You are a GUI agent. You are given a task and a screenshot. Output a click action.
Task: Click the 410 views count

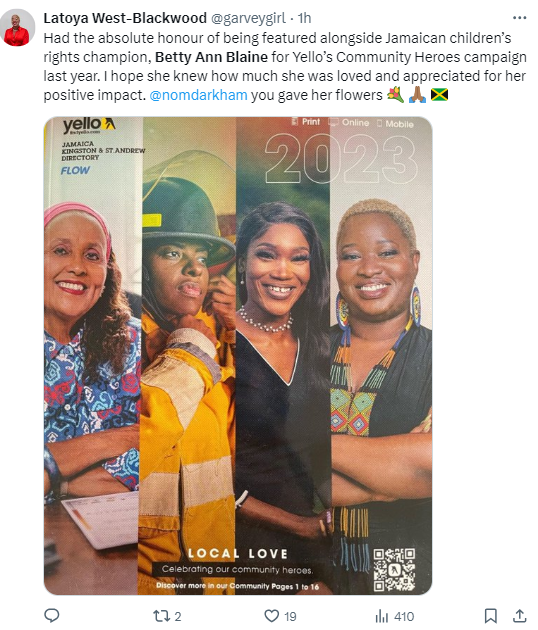click(x=404, y=616)
